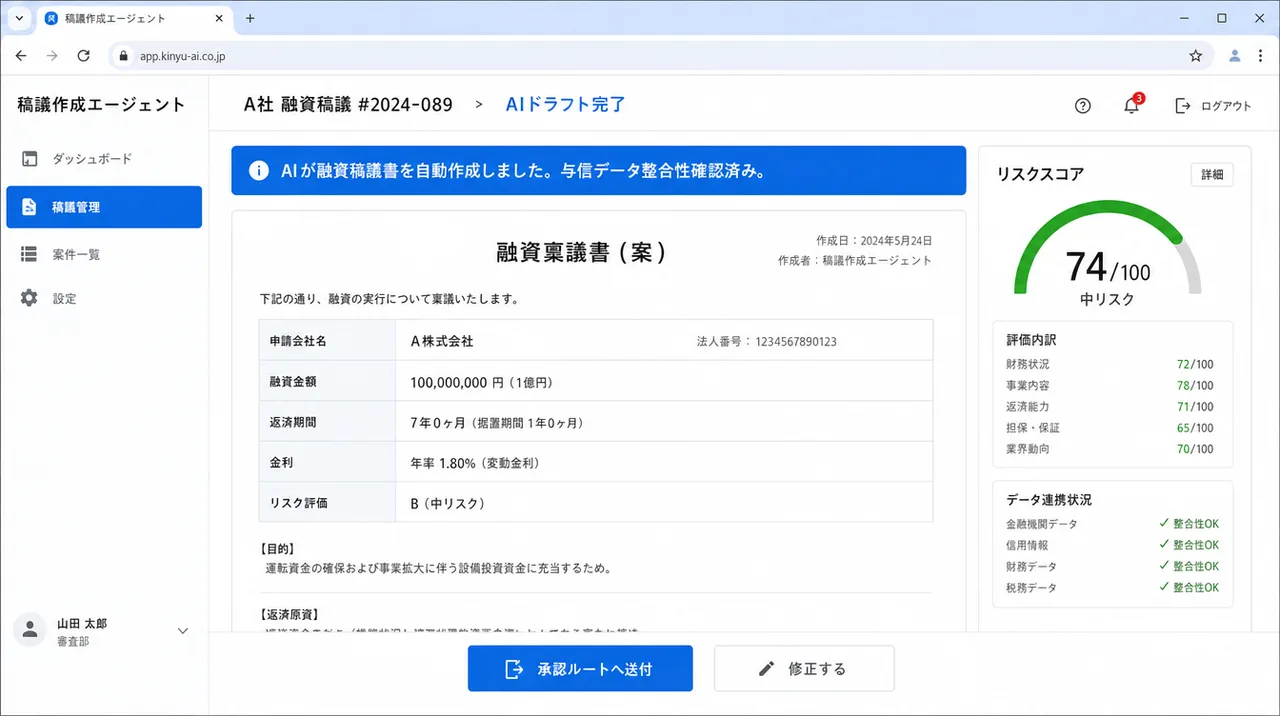The width and height of the screenshot is (1280, 716).
Task: Open notifications bell with 3 badge
Action: click(1132, 105)
